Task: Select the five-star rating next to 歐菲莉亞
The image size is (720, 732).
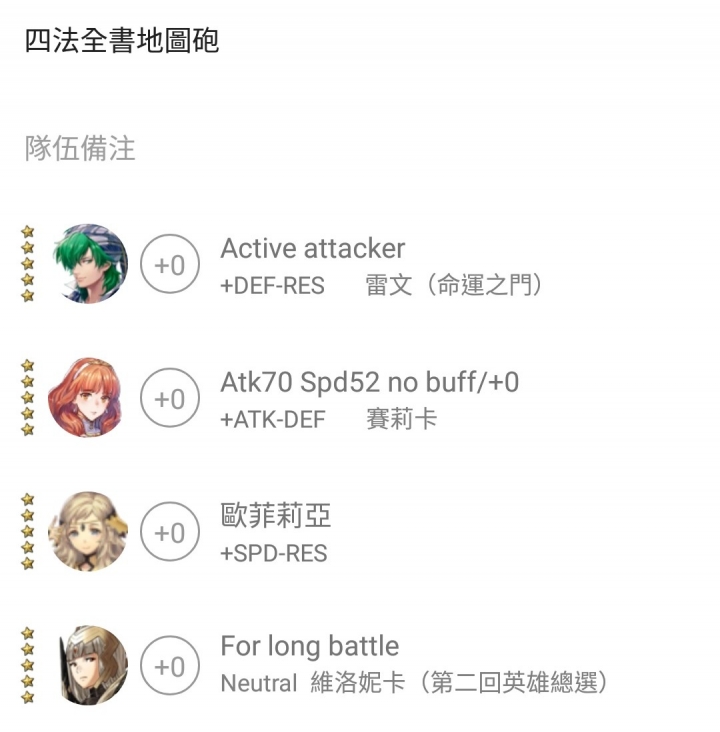Action: (x=28, y=531)
